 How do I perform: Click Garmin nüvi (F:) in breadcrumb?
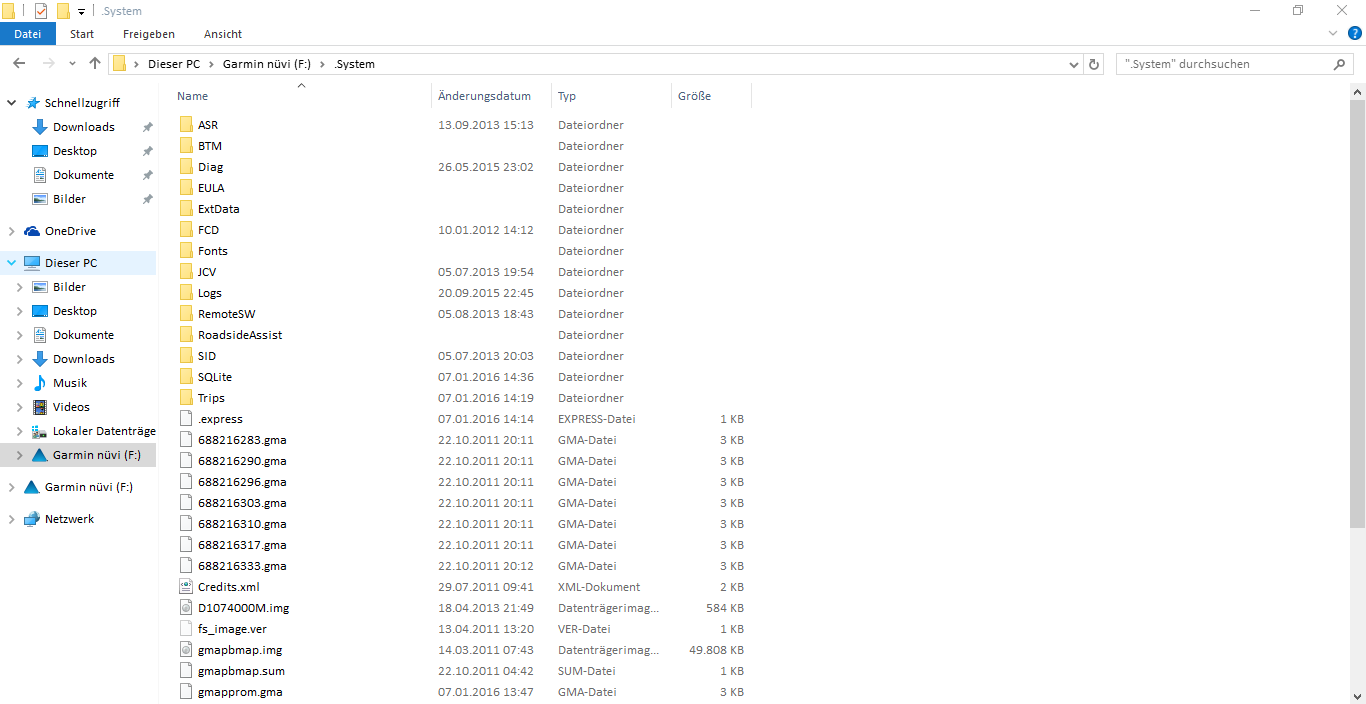(x=267, y=64)
